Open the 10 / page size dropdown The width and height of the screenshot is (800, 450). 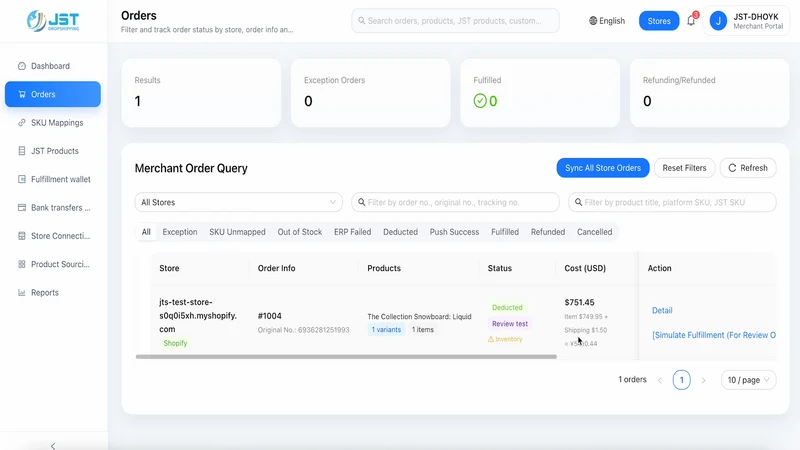748,380
